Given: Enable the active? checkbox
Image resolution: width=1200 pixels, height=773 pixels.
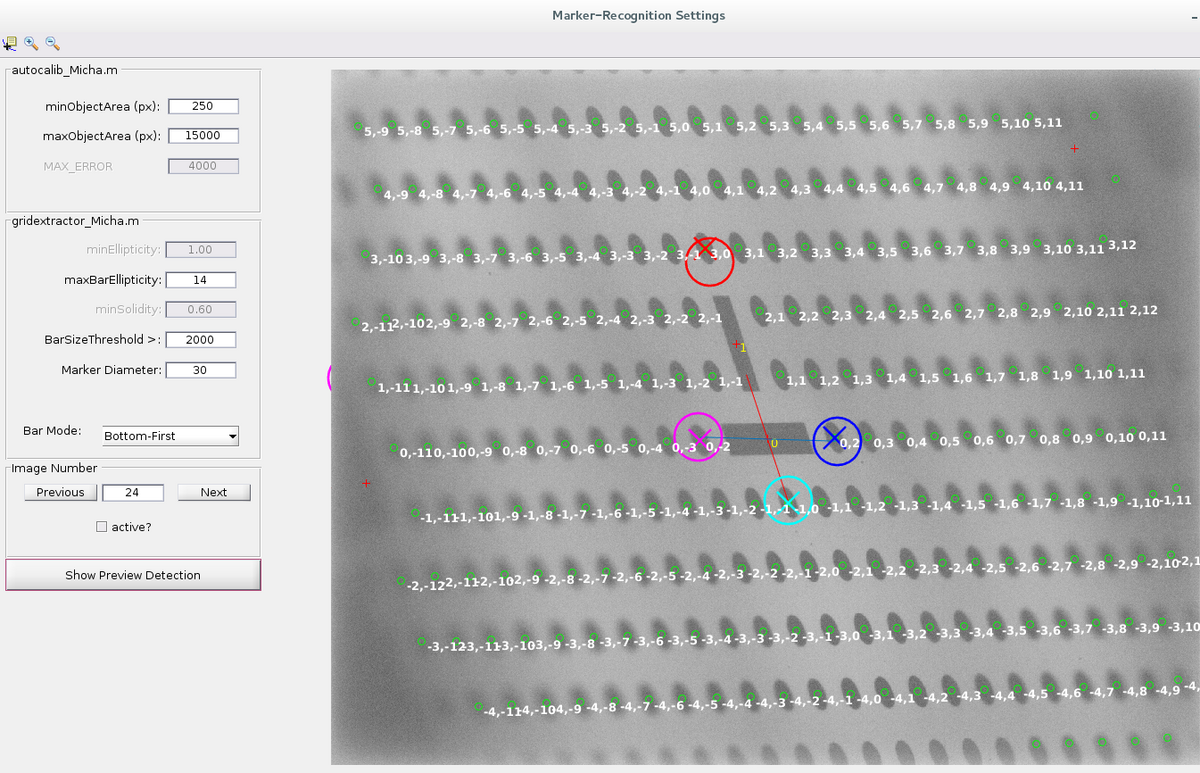Looking at the screenshot, I should tap(101, 526).
